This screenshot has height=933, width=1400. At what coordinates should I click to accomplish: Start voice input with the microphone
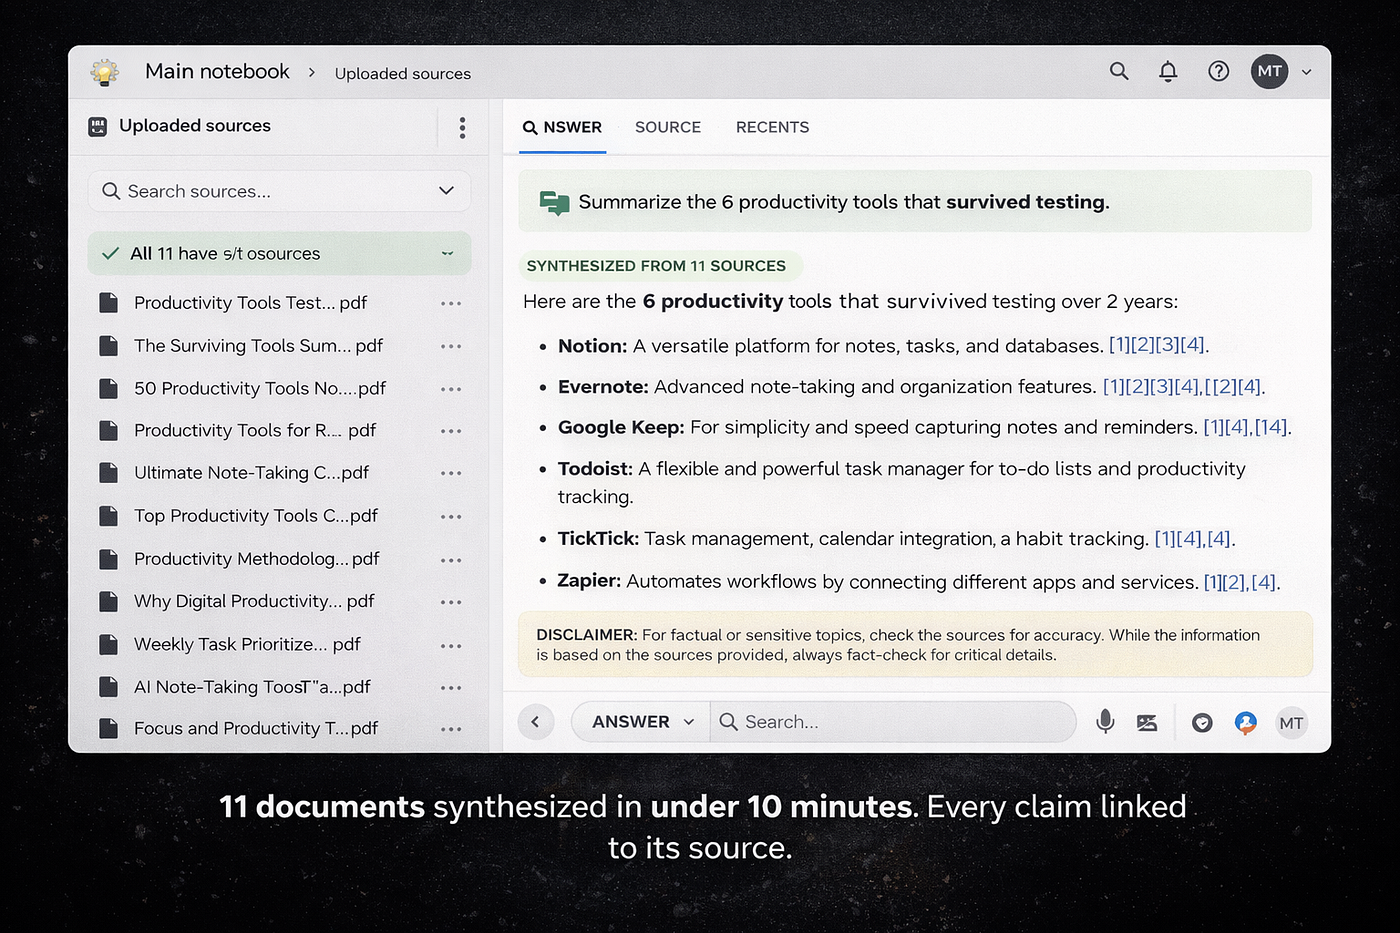click(x=1105, y=722)
